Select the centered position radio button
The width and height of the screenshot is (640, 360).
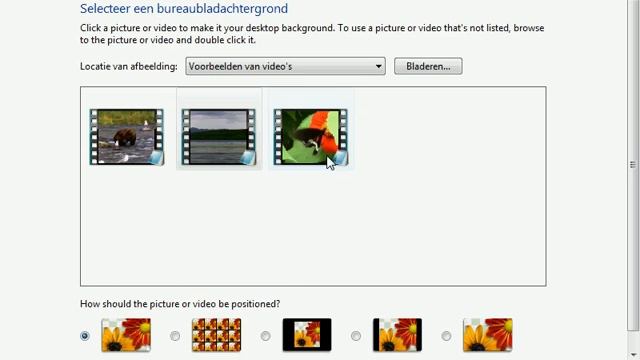(x=265, y=336)
